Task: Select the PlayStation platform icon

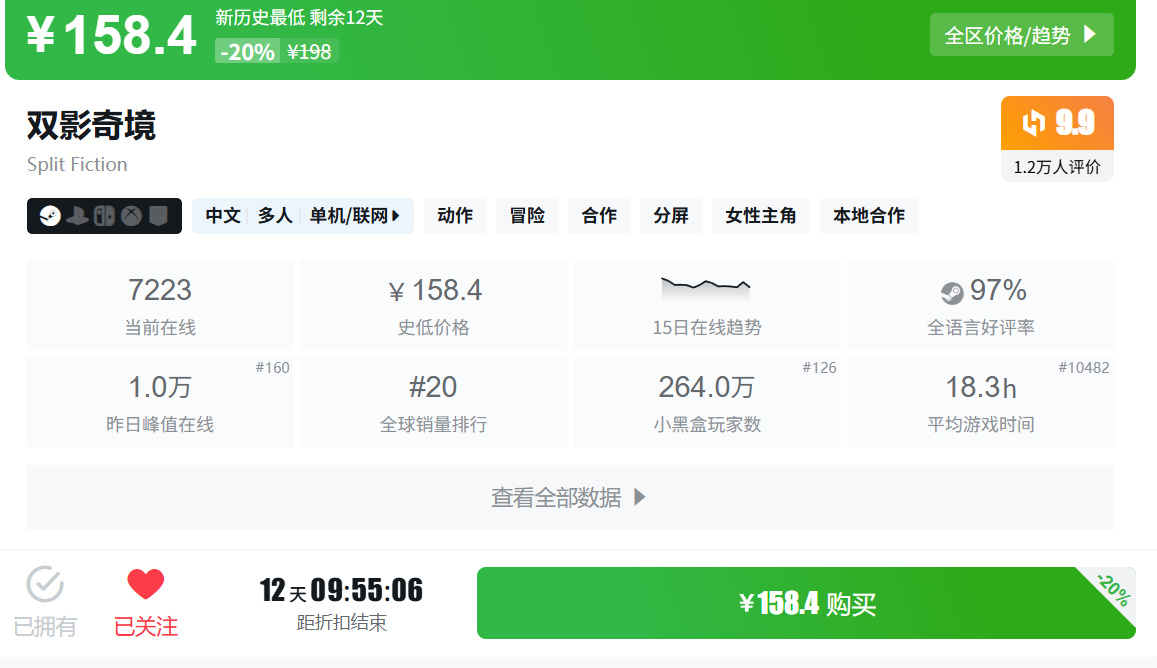Action: [x=77, y=216]
